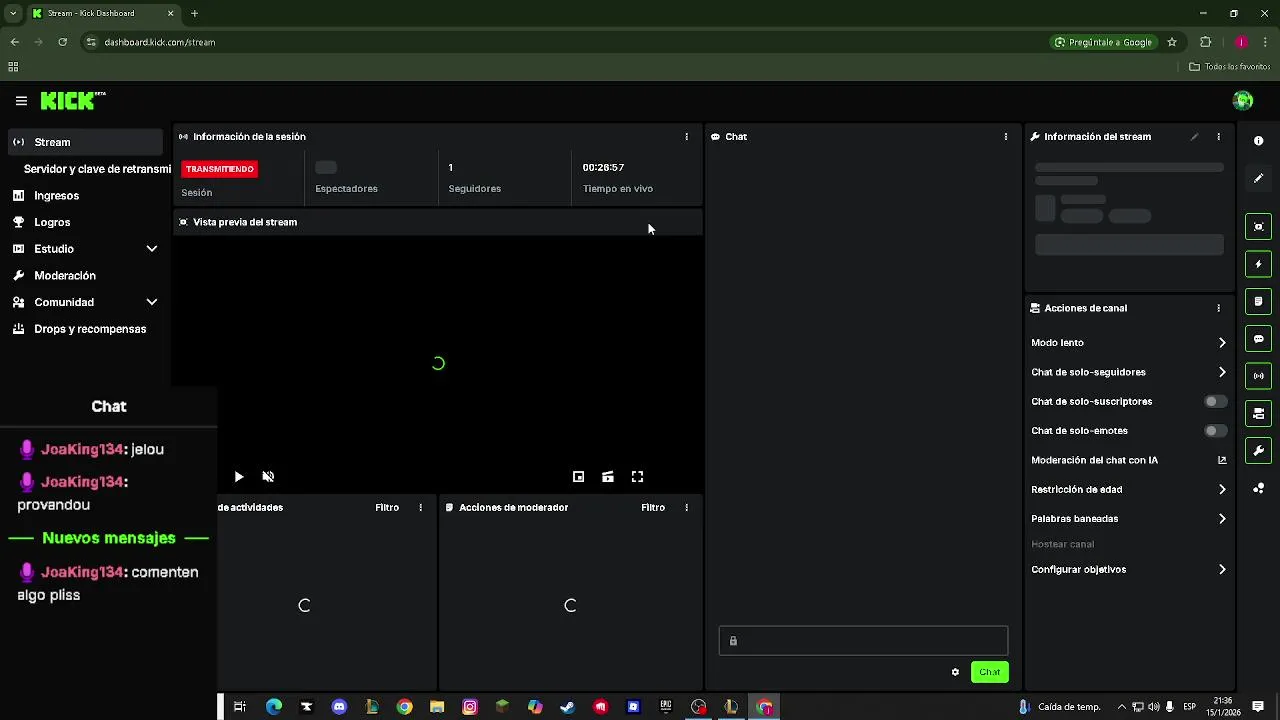Select Stream in sidebar
Viewport: 1280px width, 720px height.
coord(85,142)
